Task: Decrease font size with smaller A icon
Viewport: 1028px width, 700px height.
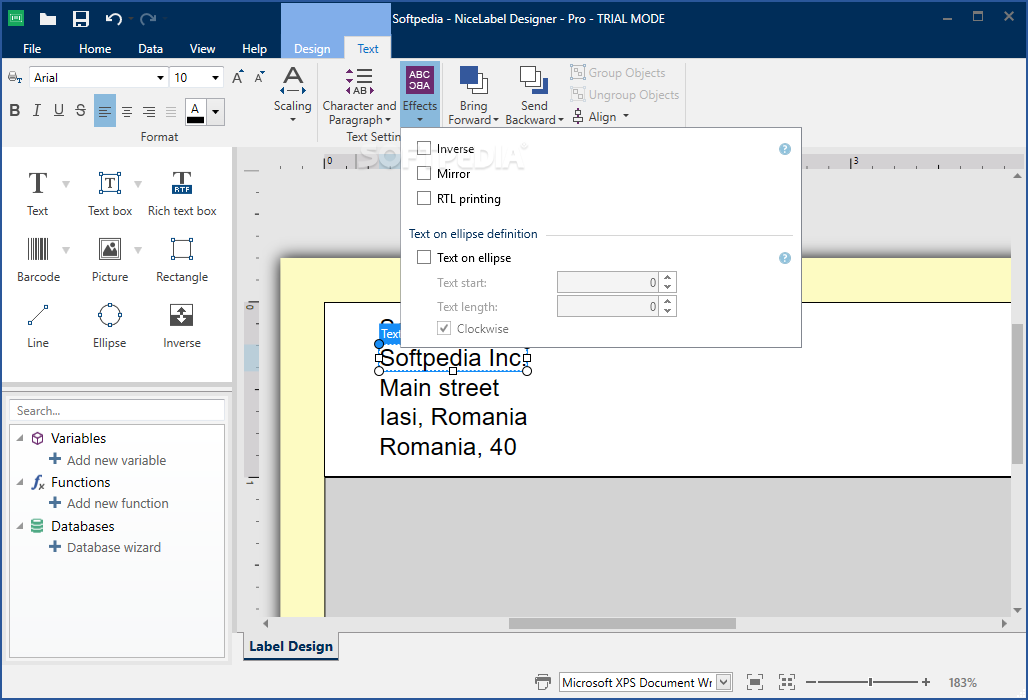Action: (260, 77)
